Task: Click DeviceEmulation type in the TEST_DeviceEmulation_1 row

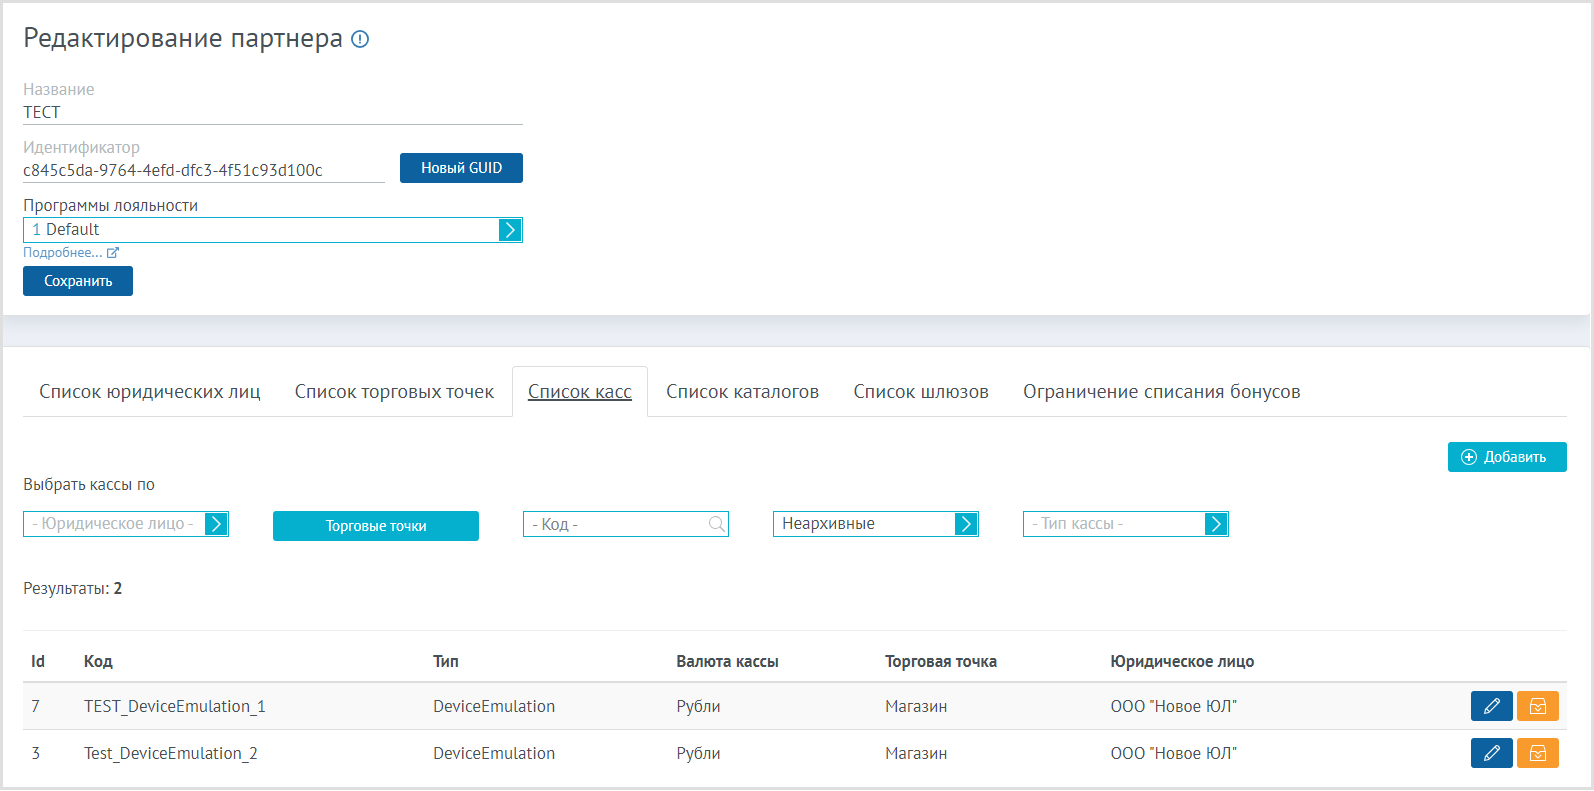Action: coord(494,706)
